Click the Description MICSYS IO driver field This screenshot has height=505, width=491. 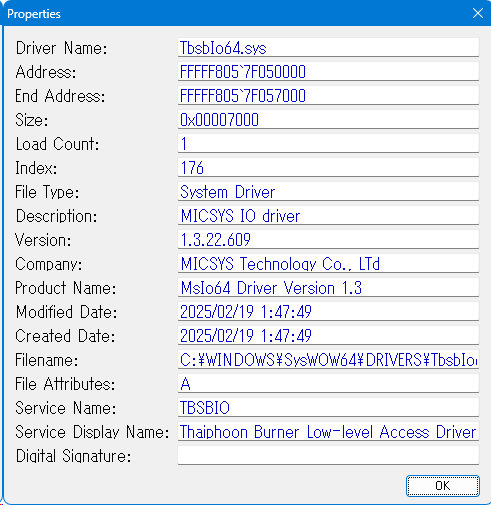pyautogui.click(x=328, y=215)
